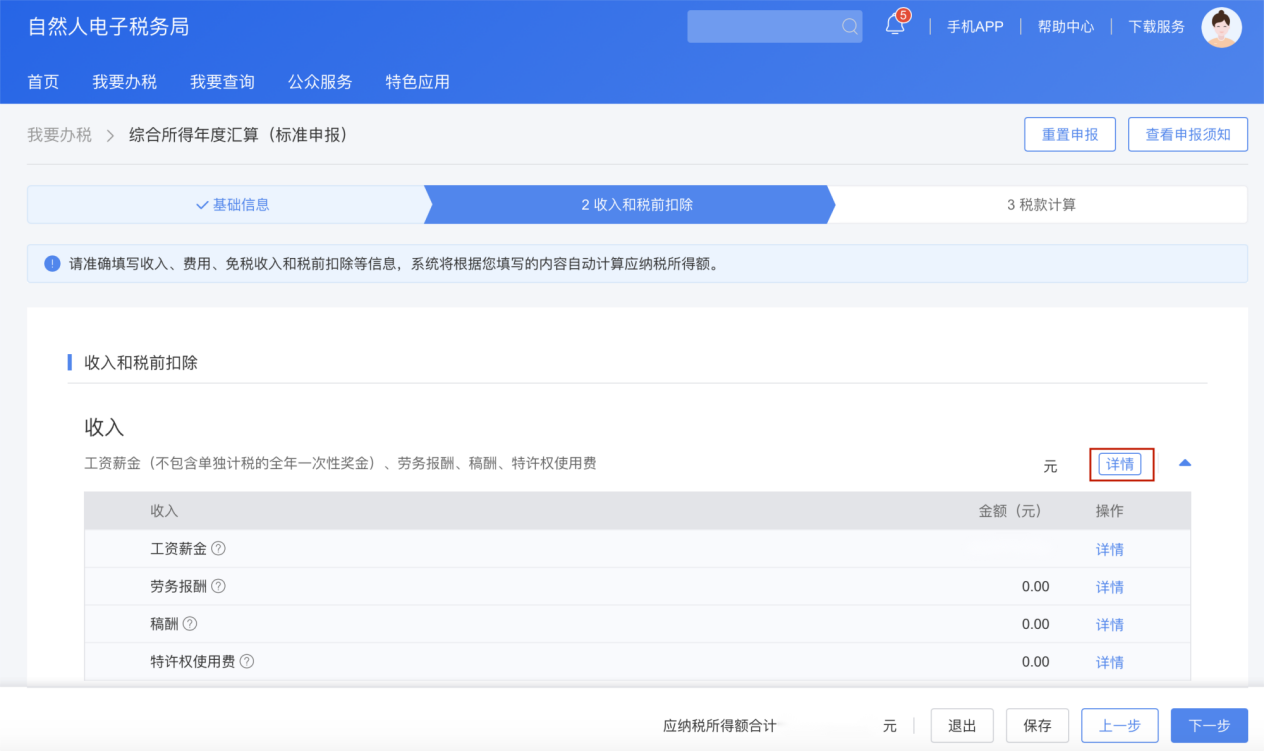Click the notification bell icon
The width and height of the screenshot is (1264, 751).
point(895,27)
